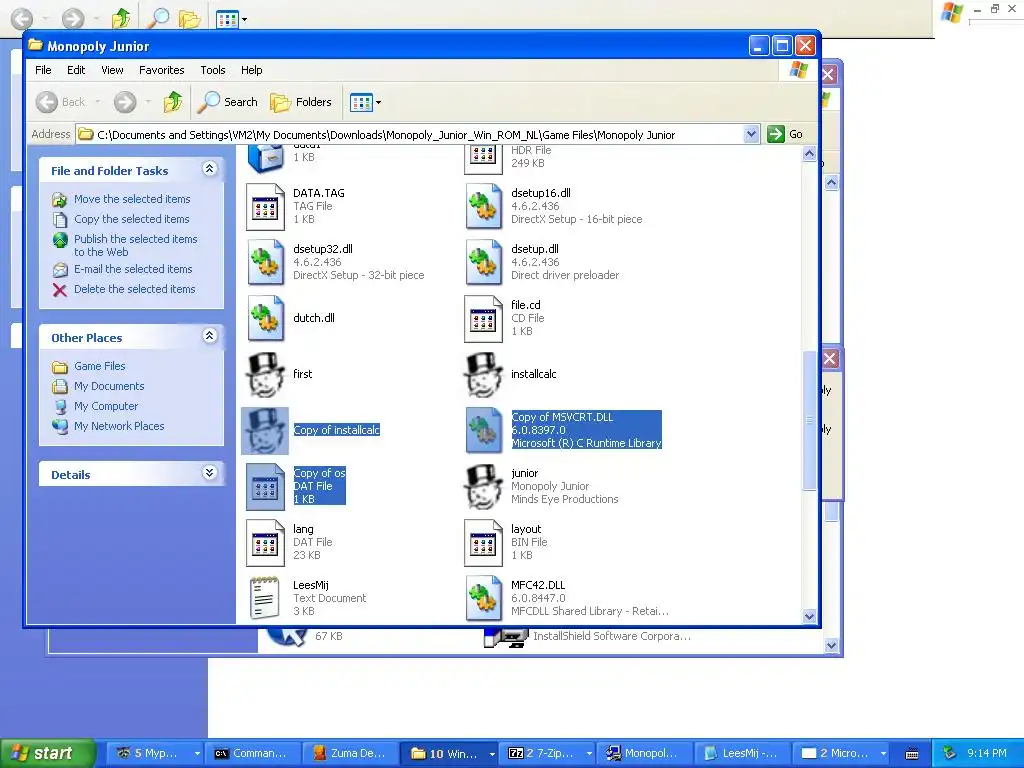Open the View menu
The height and width of the screenshot is (768, 1024).
112,70
